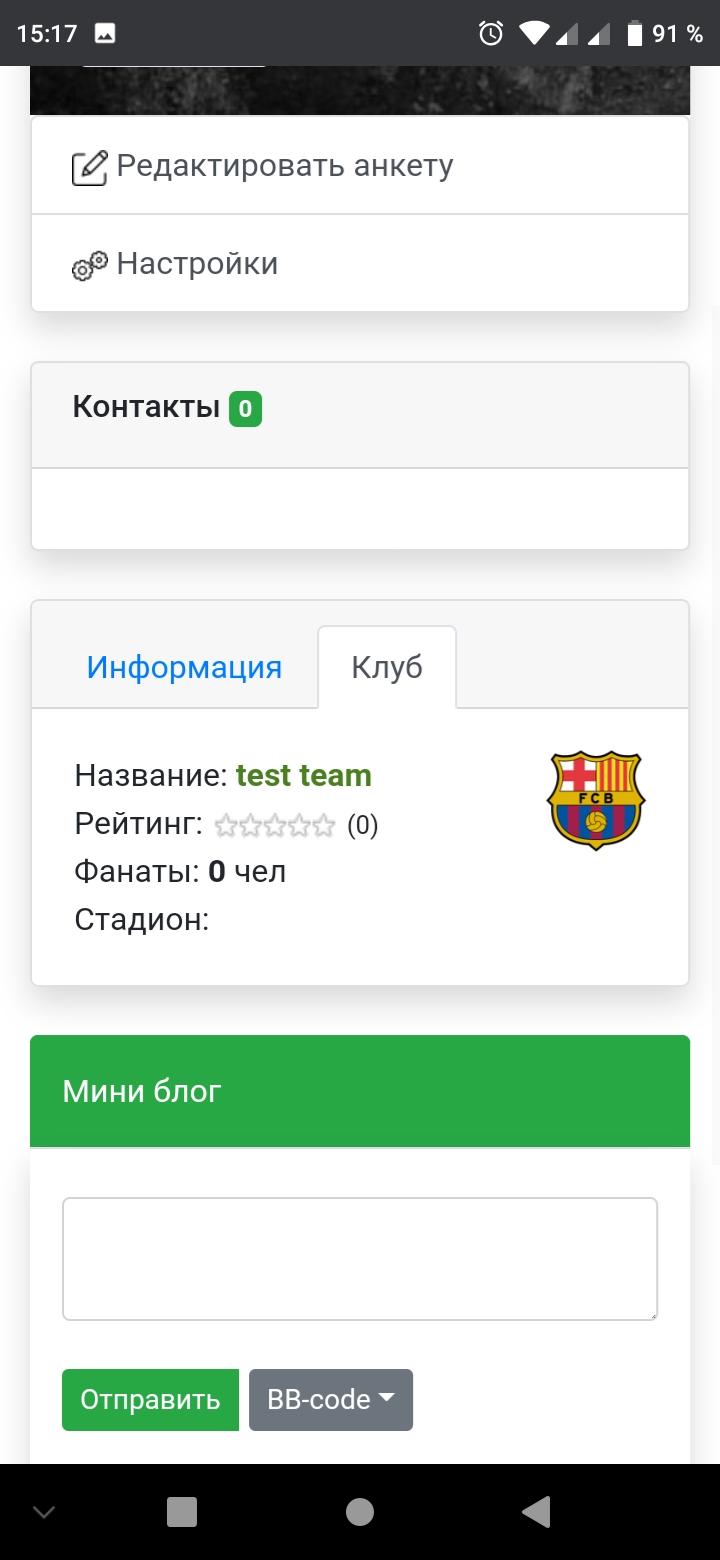
Task: Tap the Мини блог green header
Action: pyautogui.click(x=360, y=1091)
